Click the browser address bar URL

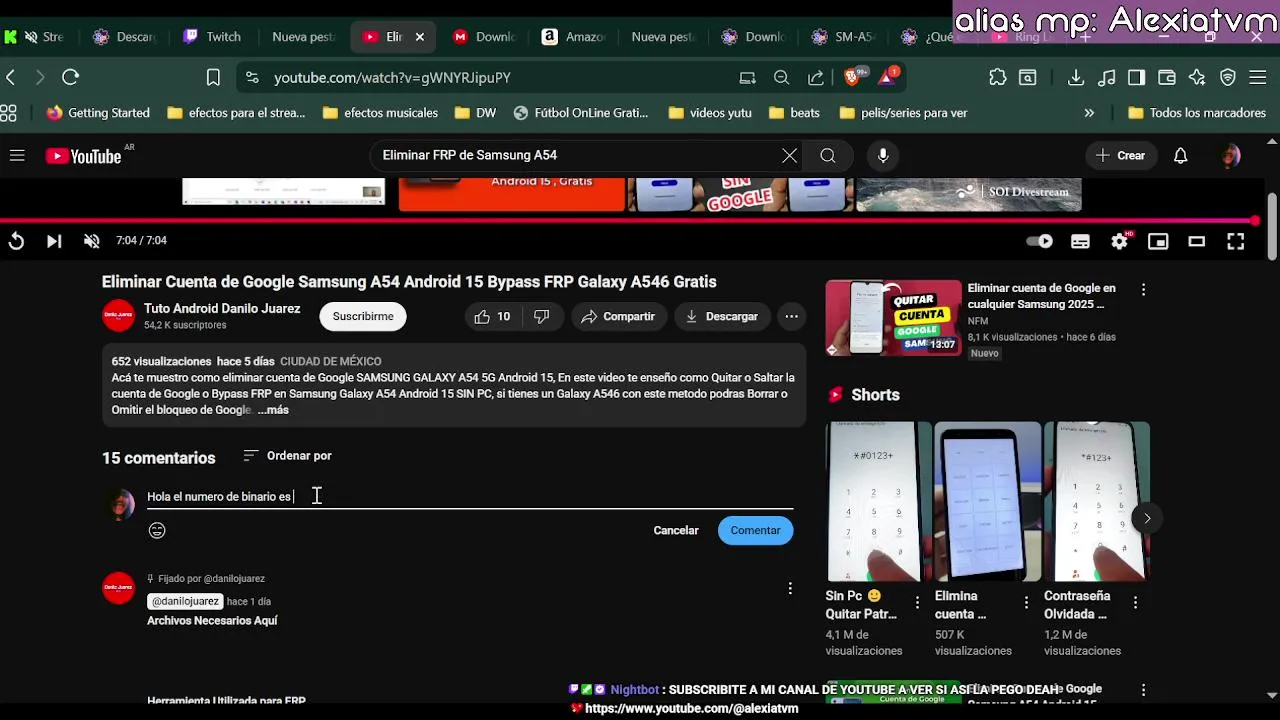pos(392,77)
